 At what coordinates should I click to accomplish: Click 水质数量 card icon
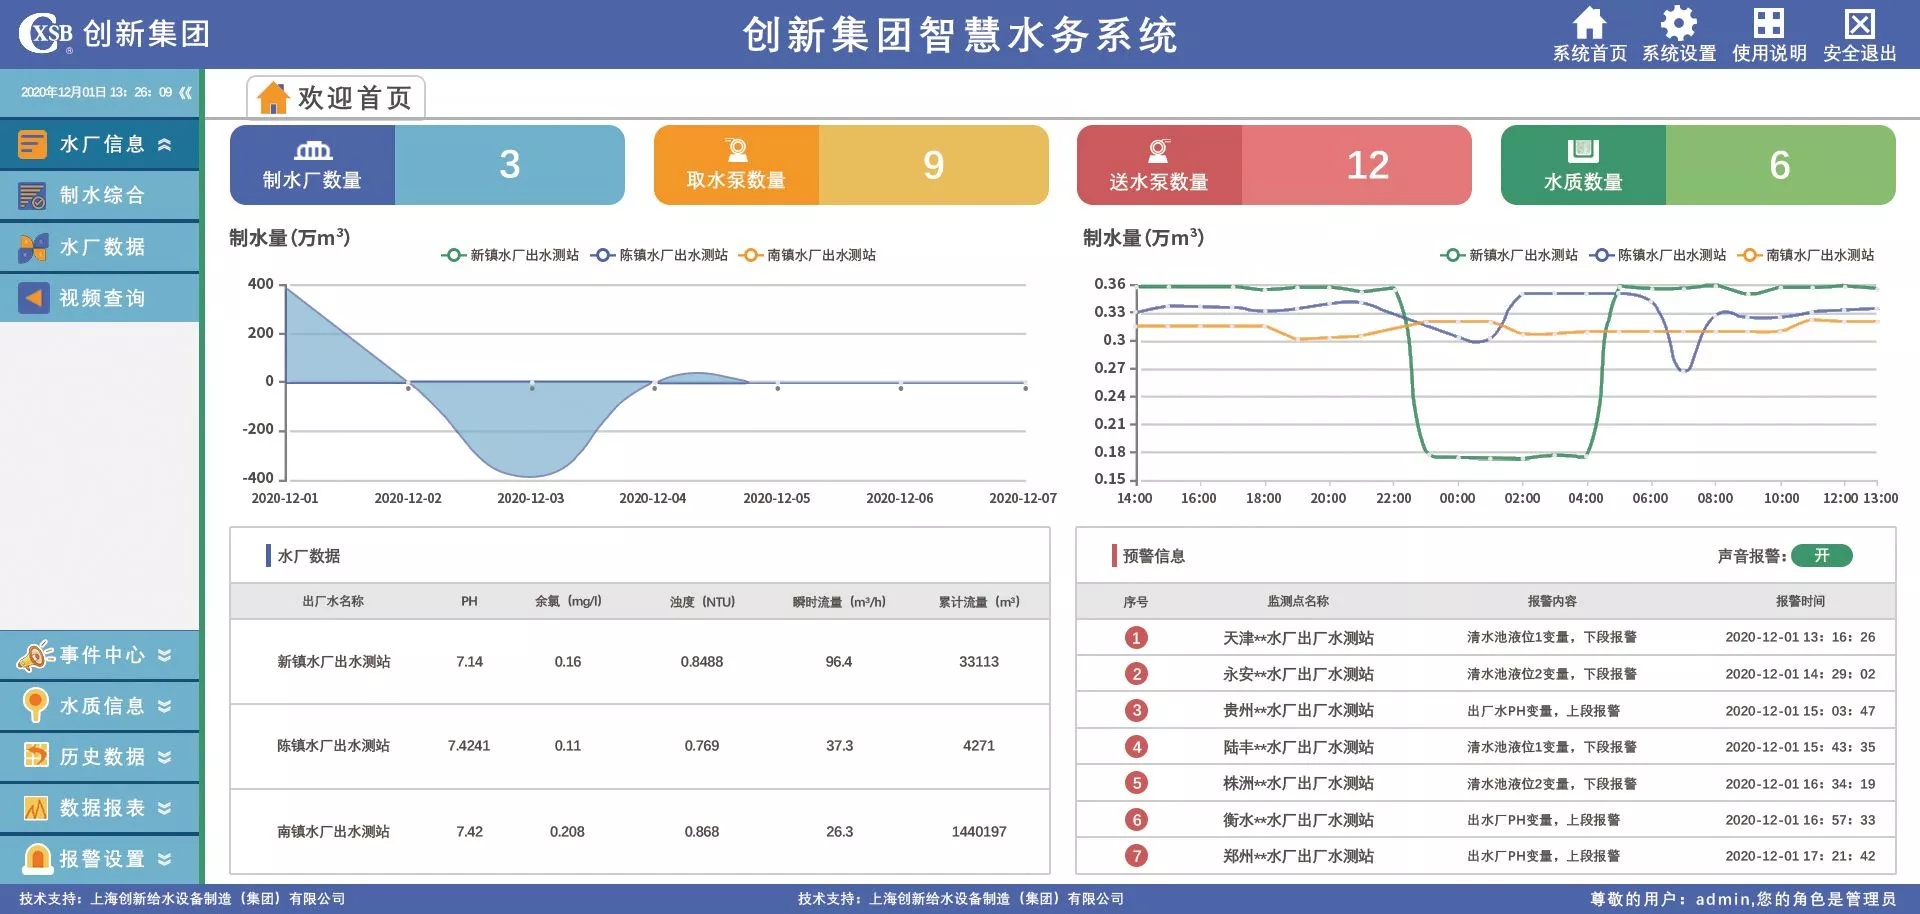[x=1583, y=150]
